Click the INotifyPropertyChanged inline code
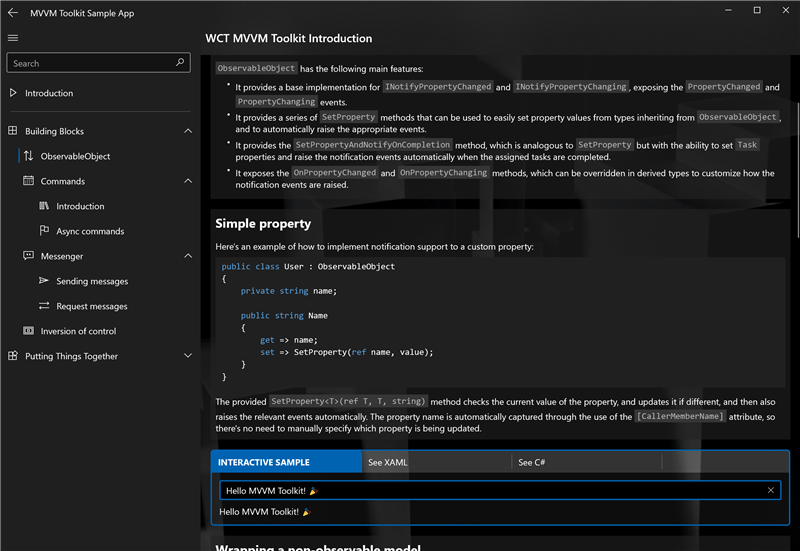This screenshot has width=800, height=551. point(438,87)
